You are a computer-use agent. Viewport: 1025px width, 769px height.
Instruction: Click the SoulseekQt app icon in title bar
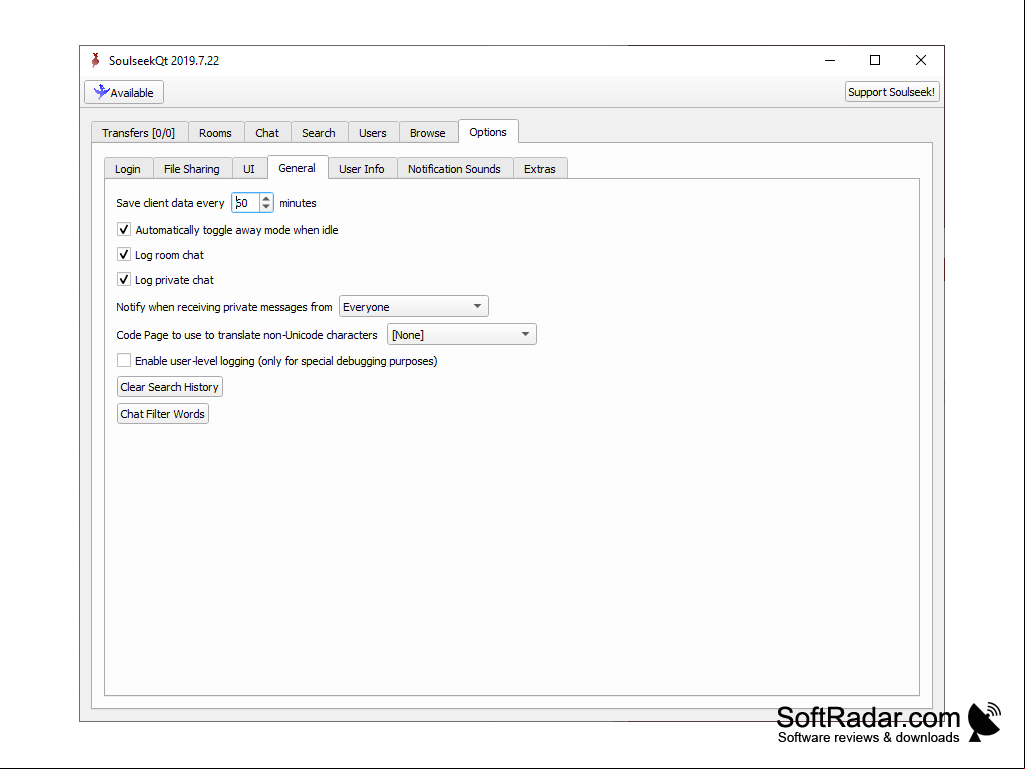[95, 60]
